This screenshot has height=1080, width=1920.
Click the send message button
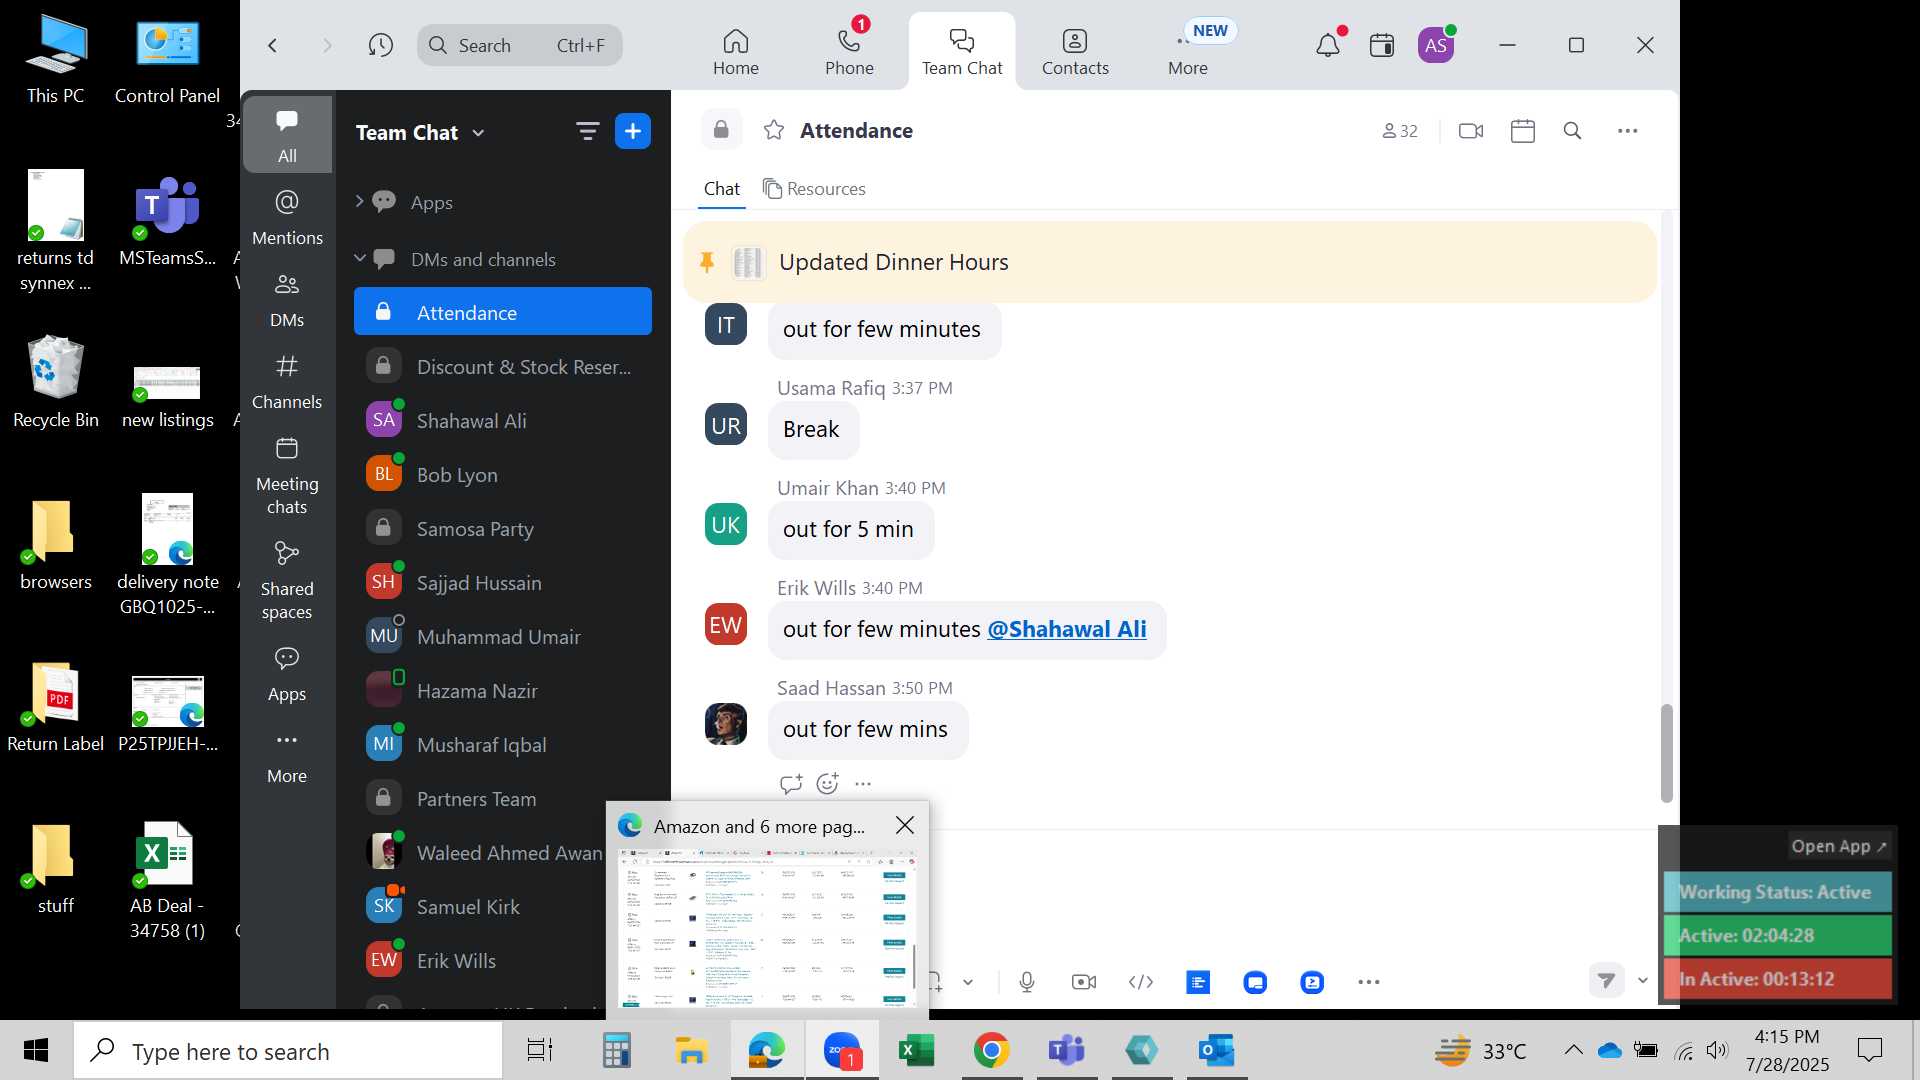[x=1607, y=981]
